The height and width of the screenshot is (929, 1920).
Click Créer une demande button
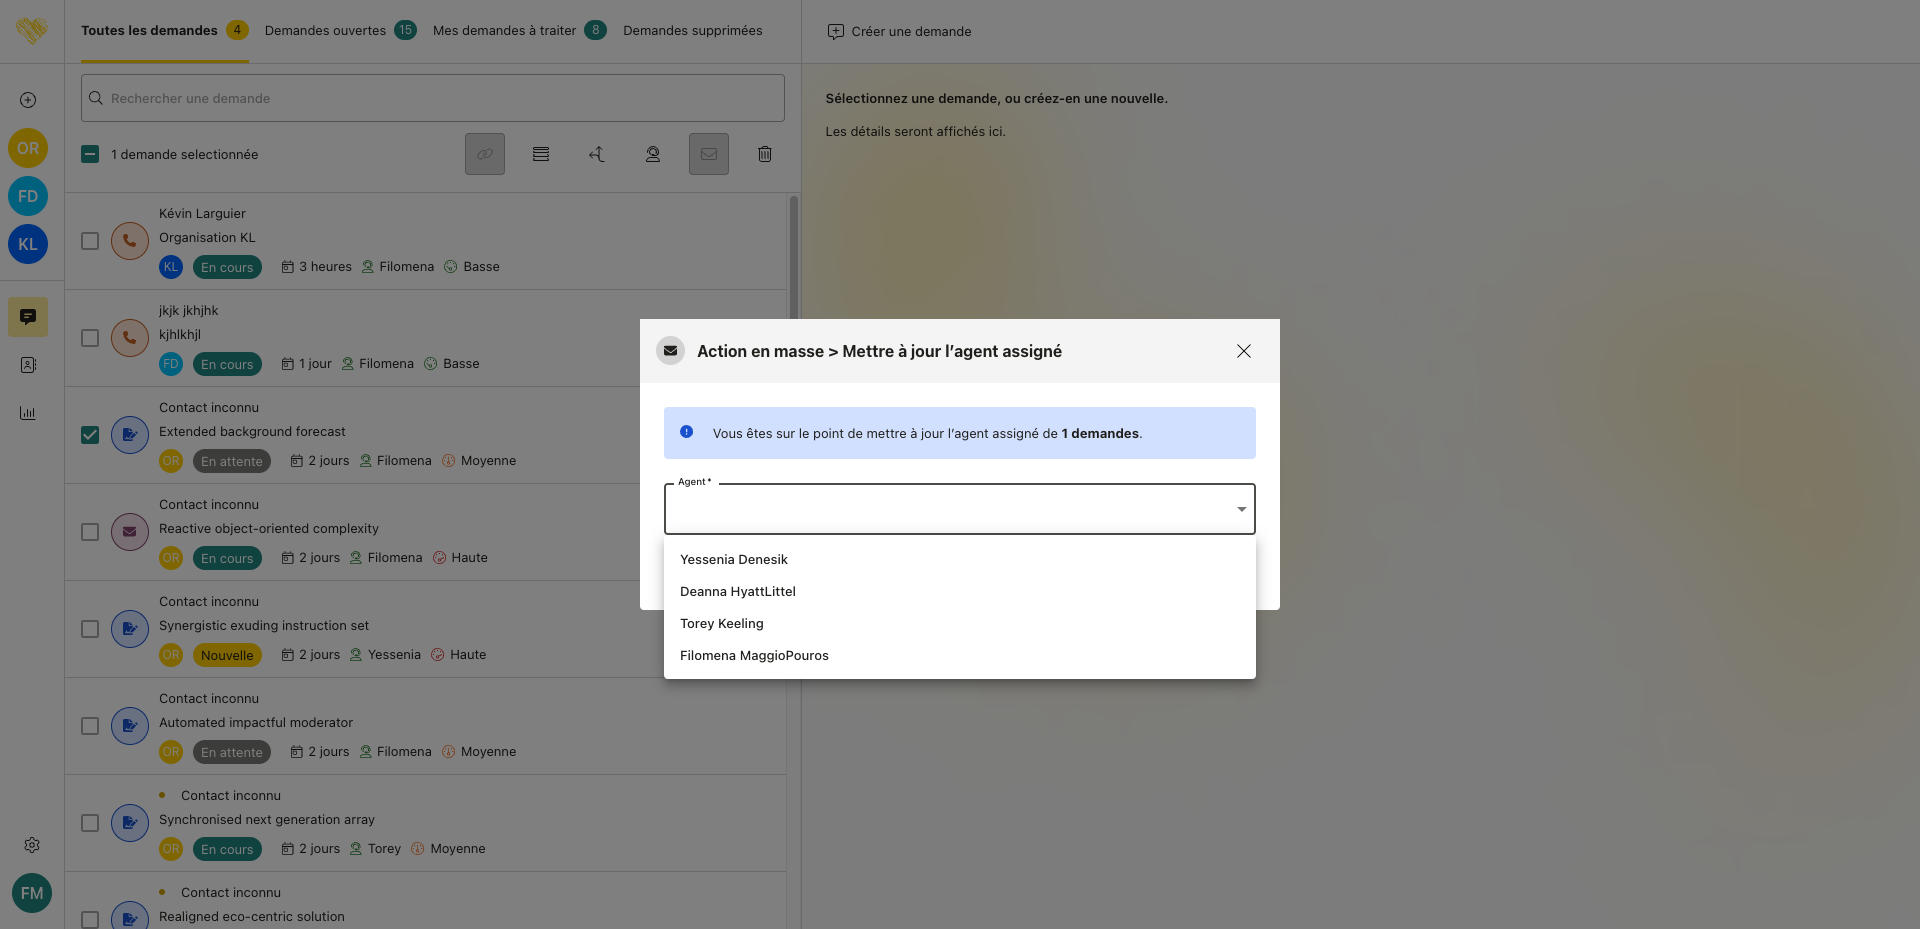899,31
